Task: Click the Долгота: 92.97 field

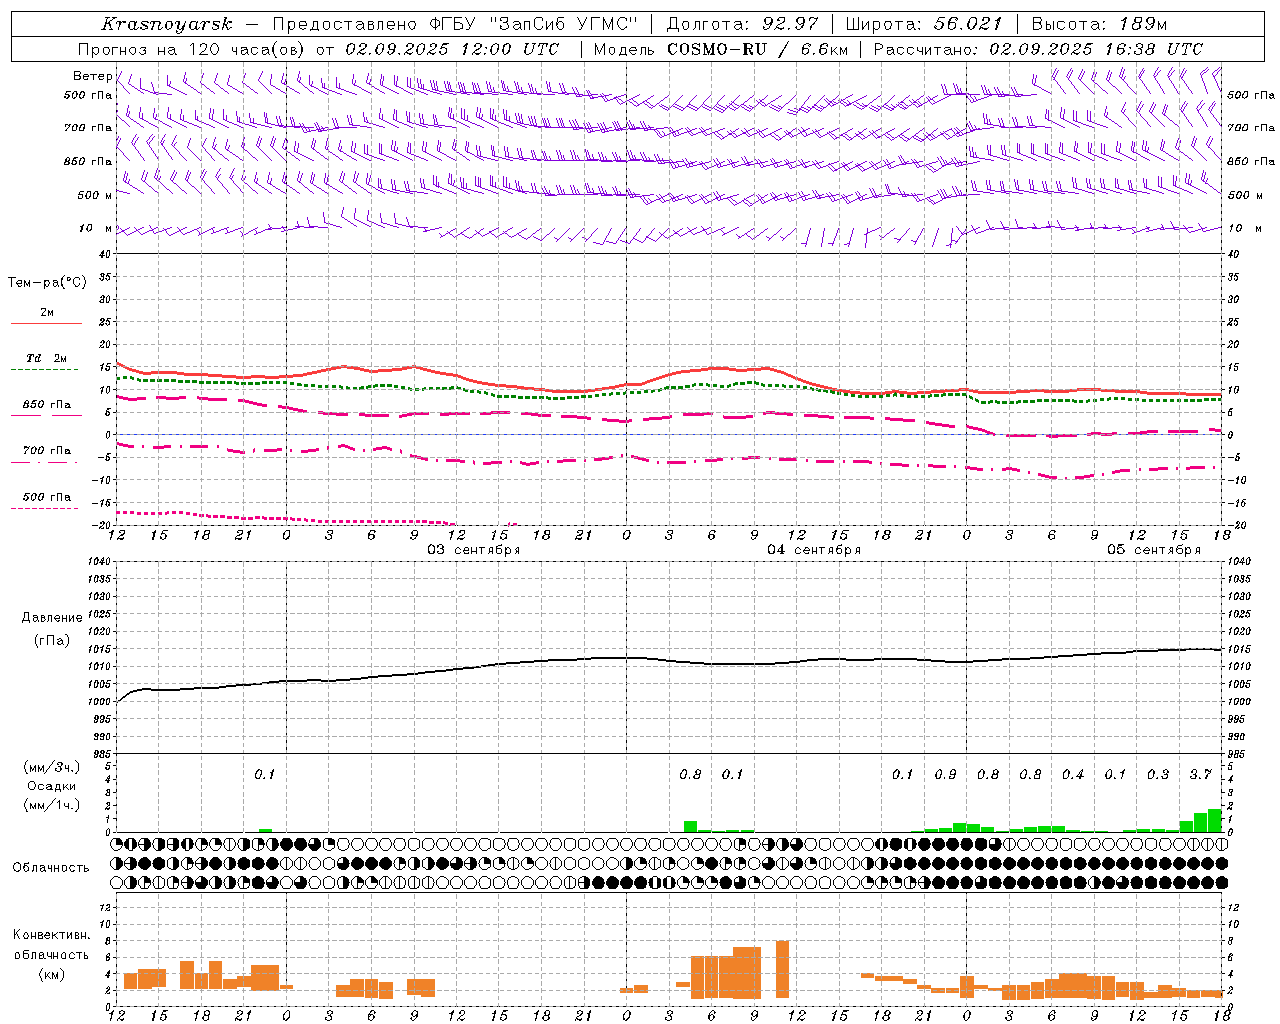Action: [x=742, y=24]
